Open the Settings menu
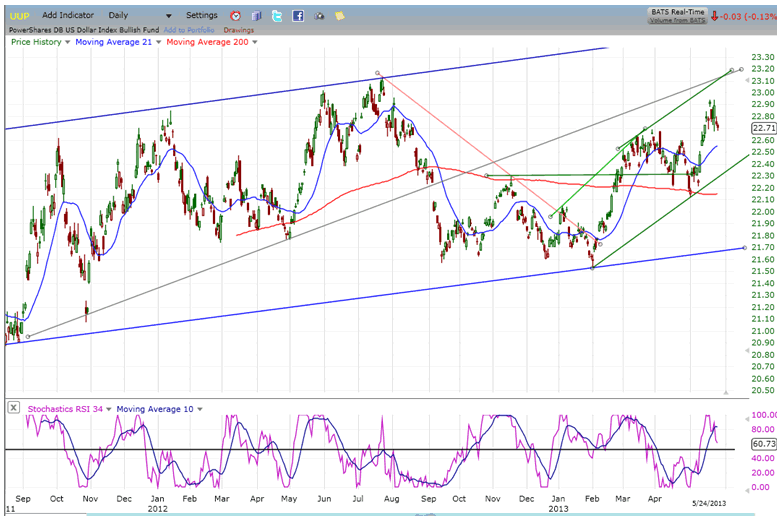Viewport: 777px width, 525px height. click(201, 16)
